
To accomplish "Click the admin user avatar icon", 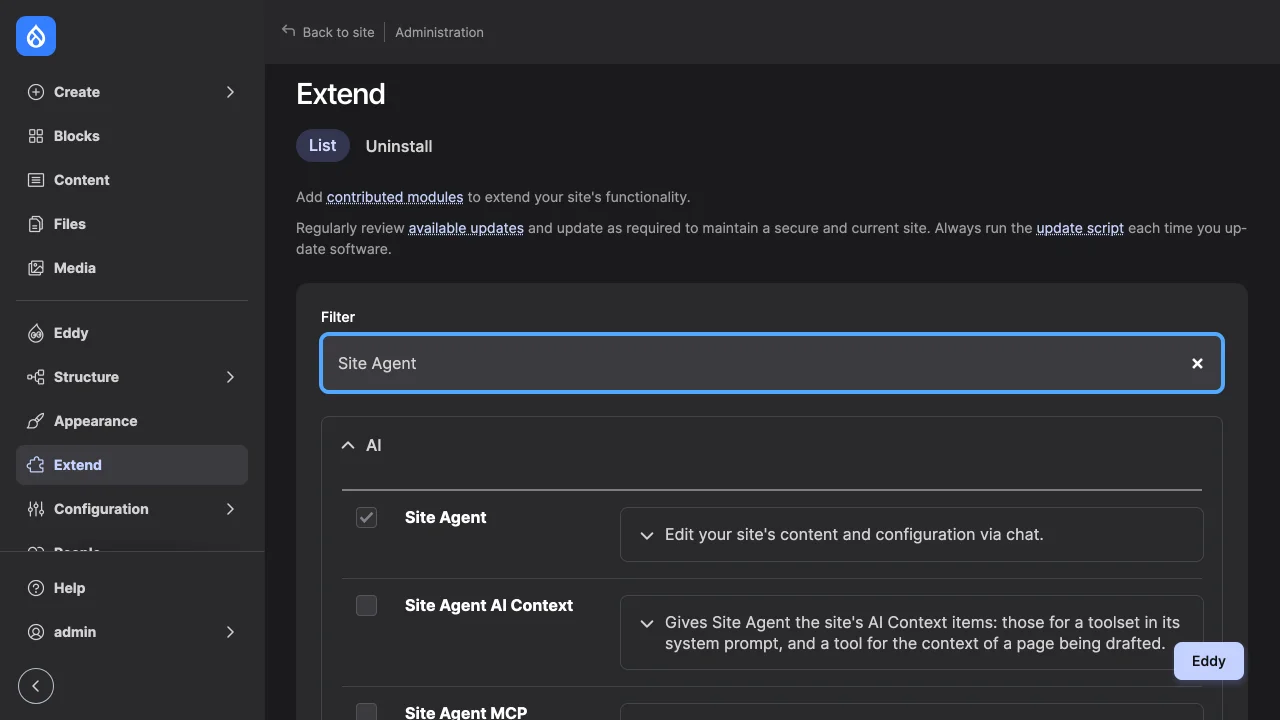I will tap(36, 632).
